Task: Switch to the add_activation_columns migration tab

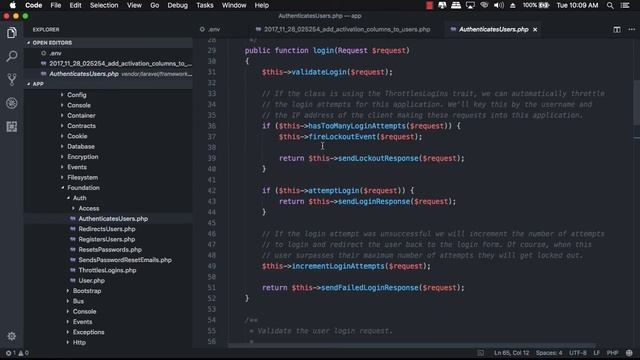Action: 343,29
